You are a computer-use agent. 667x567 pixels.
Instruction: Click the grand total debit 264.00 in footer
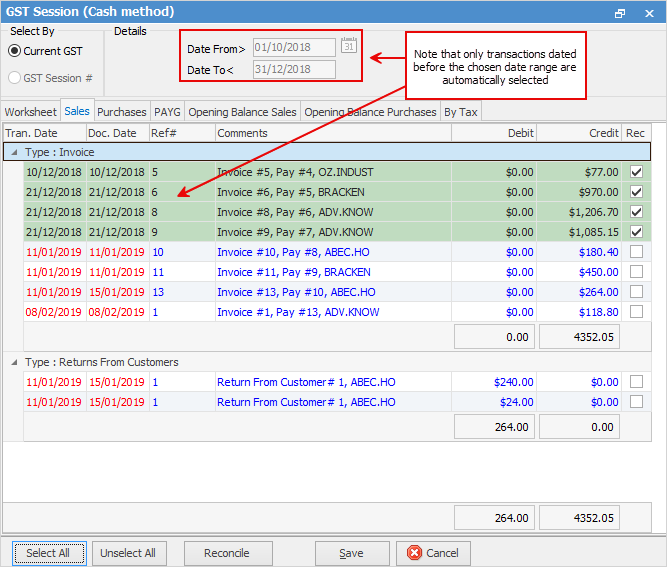494,518
